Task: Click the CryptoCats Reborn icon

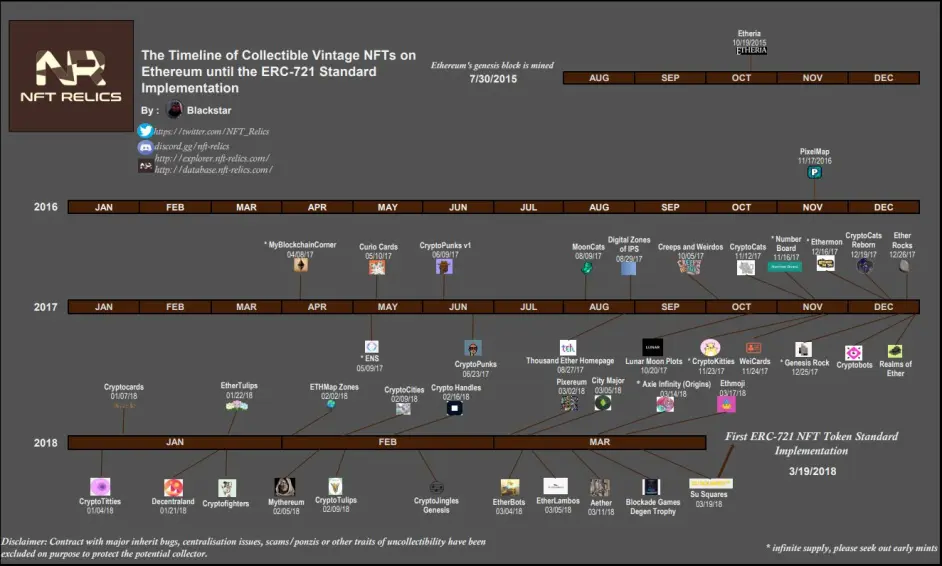Action: 865,266
